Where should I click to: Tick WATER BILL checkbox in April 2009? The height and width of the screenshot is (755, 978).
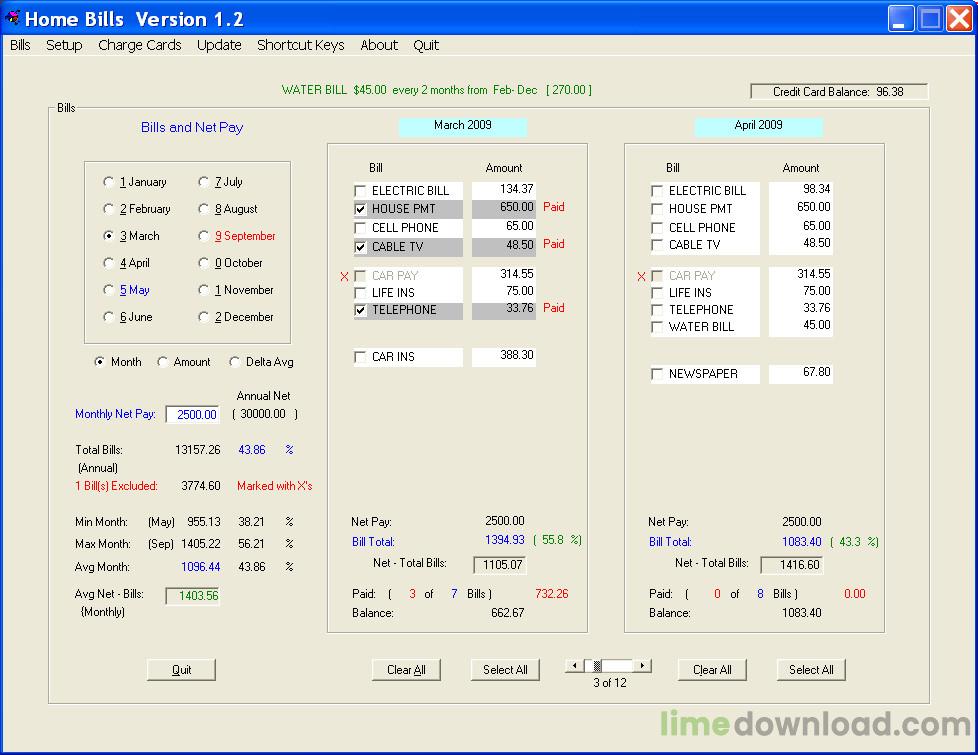(657, 327)
